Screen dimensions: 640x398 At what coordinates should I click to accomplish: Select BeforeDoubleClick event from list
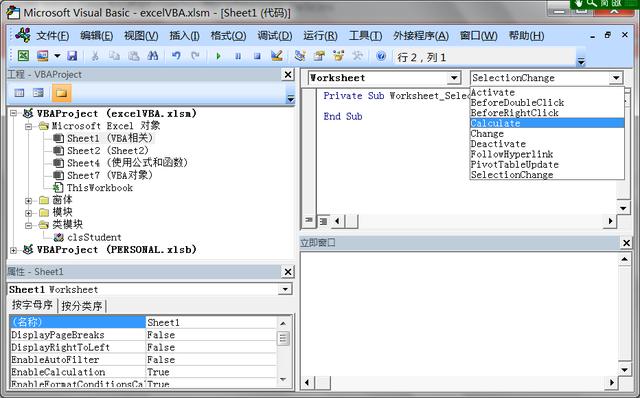coord(547,102)
